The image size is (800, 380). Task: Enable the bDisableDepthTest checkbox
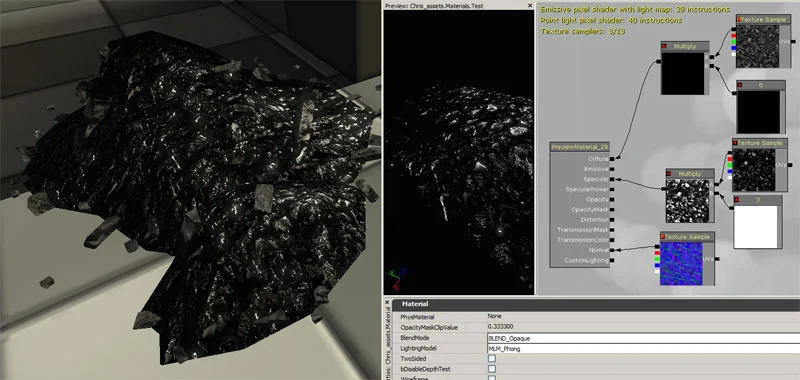tap(492, 369)
